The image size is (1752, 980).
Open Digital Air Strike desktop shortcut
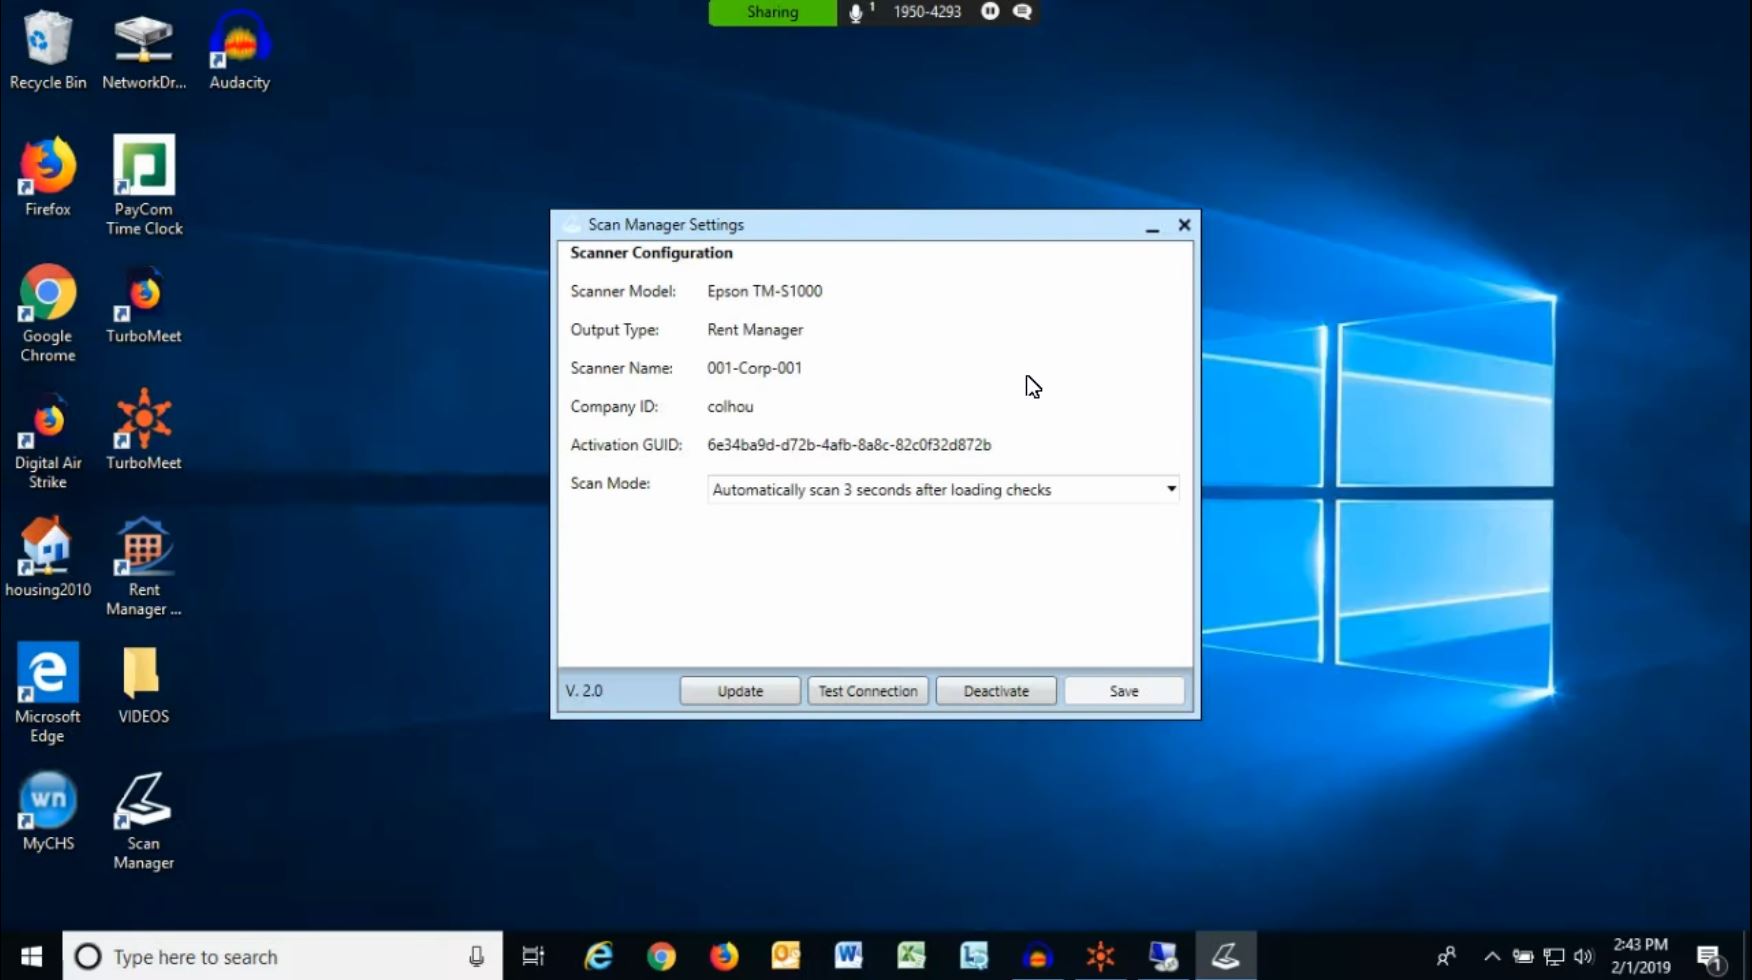[47, 440]
